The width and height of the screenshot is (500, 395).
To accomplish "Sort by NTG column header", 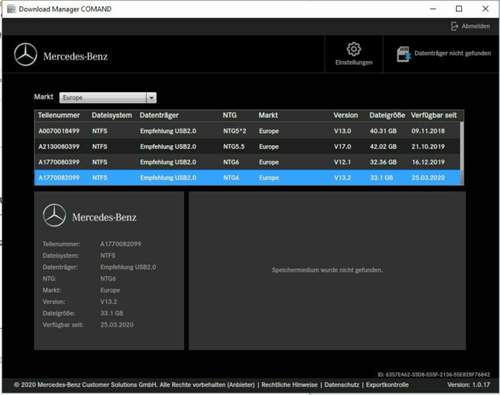I will 230,115.
